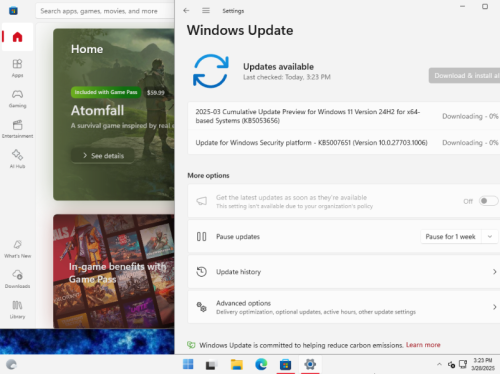Switch to Microsoft Store on taskbar
The height and width of the screenshot is (374, 500).
point(285,365)
